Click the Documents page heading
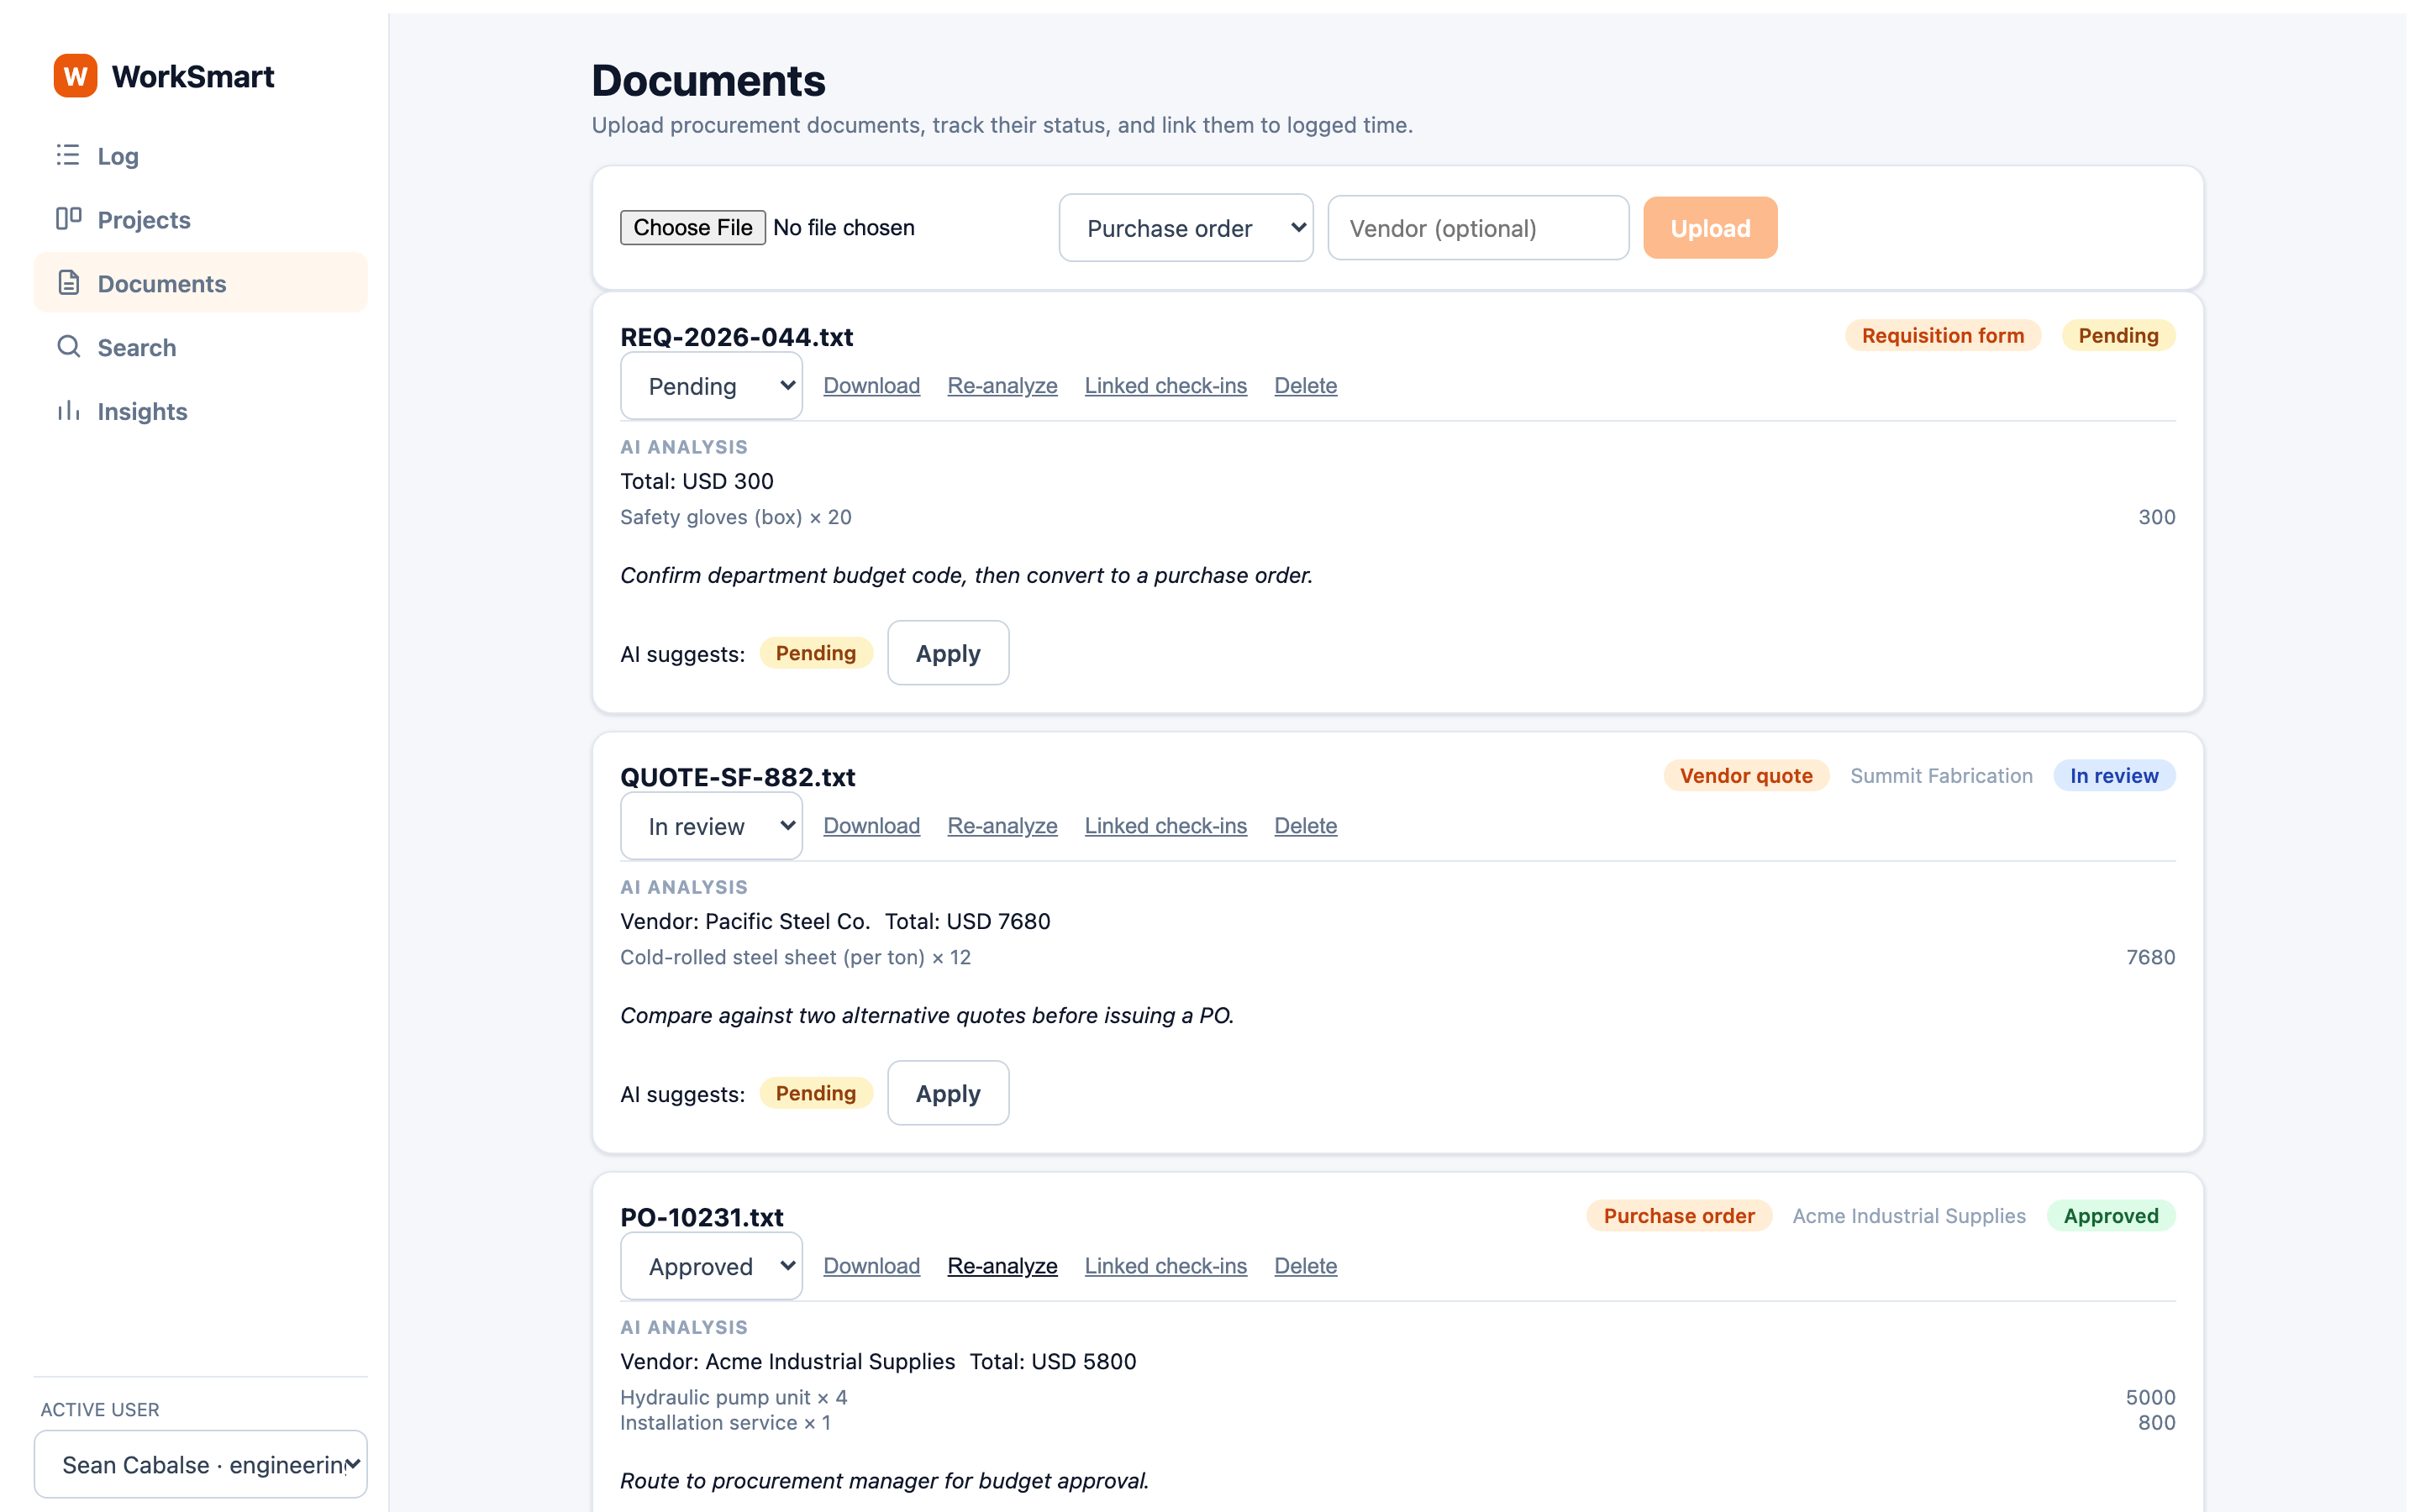This screenshot has height=1512, width=2420. pyautogui.click(x=708, y=81)
